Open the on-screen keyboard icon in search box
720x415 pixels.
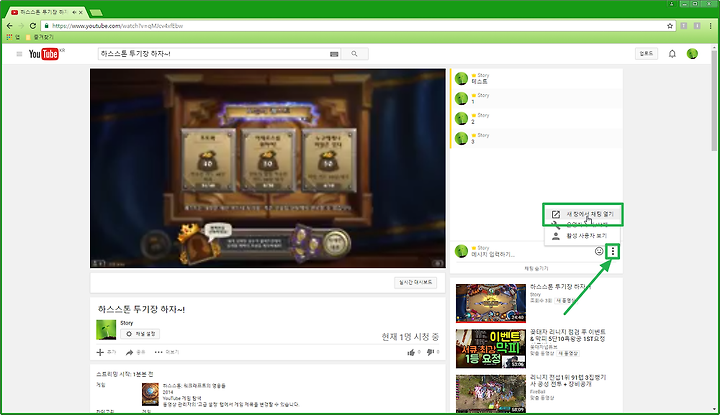coord(334,54)
